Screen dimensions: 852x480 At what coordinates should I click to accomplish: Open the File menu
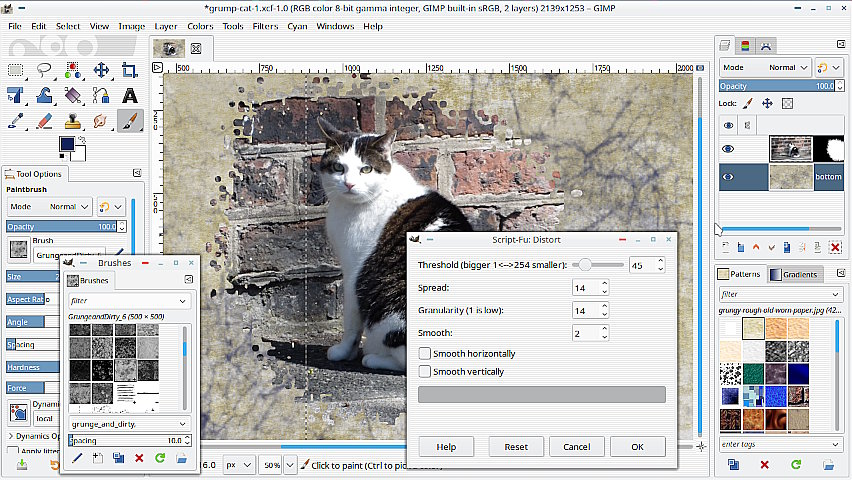(x=15, y=26)
